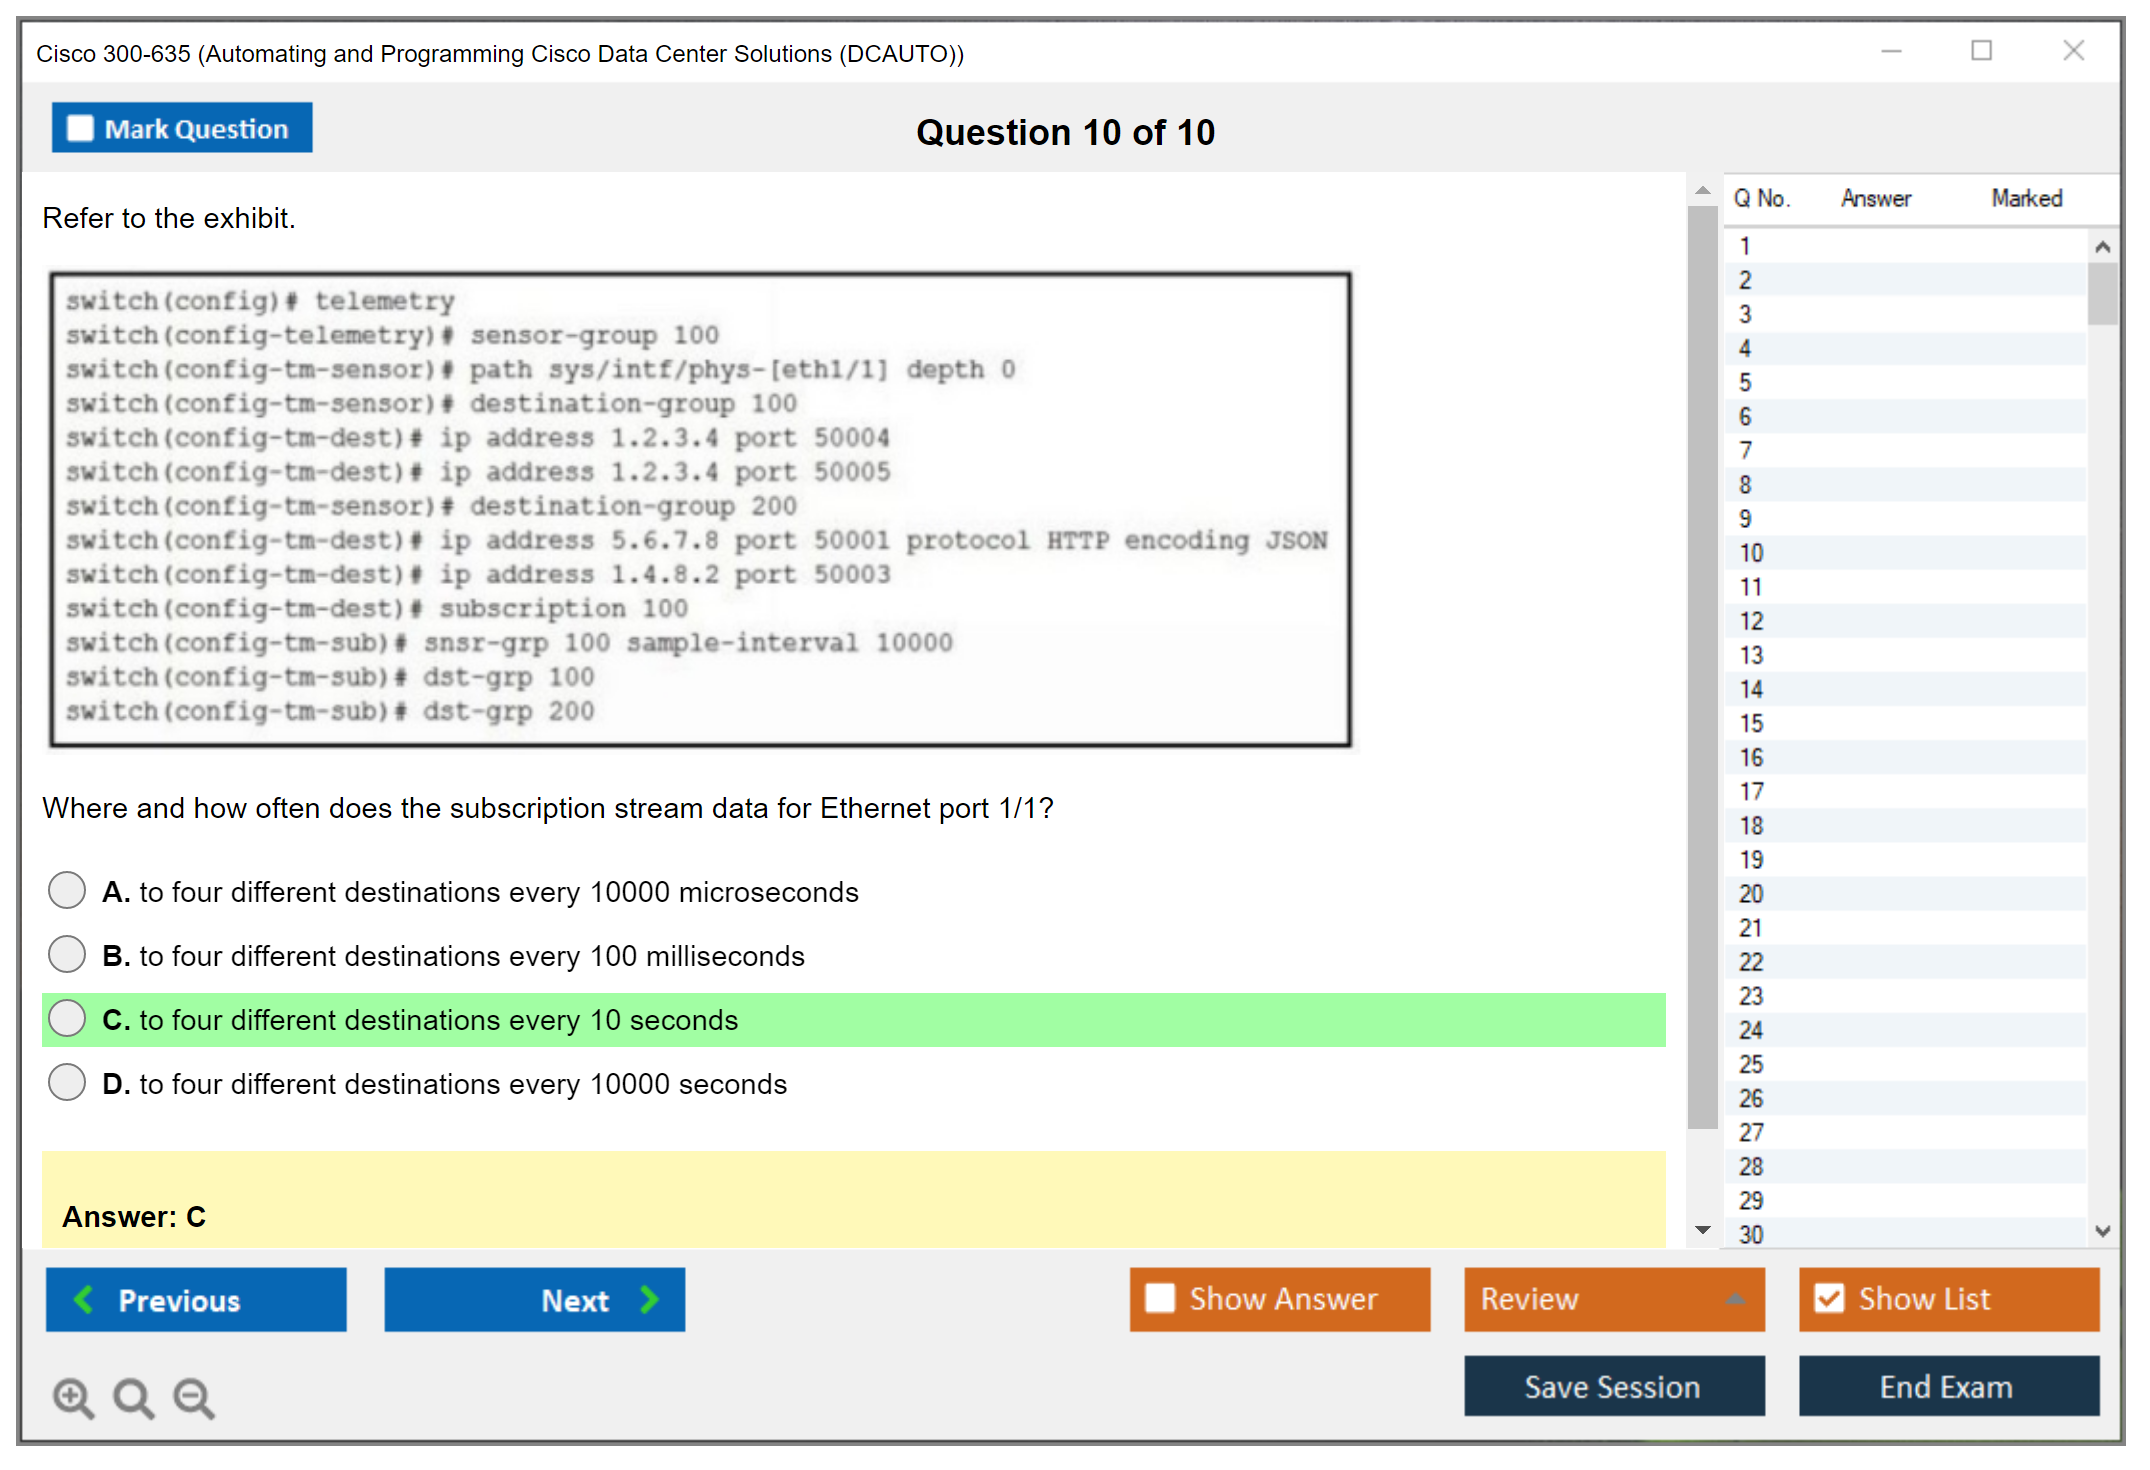Choose option C, every 10 seconds
Image resolution: width=2150 pixels, height=1470 pixels.
(x=67, y=1019)
